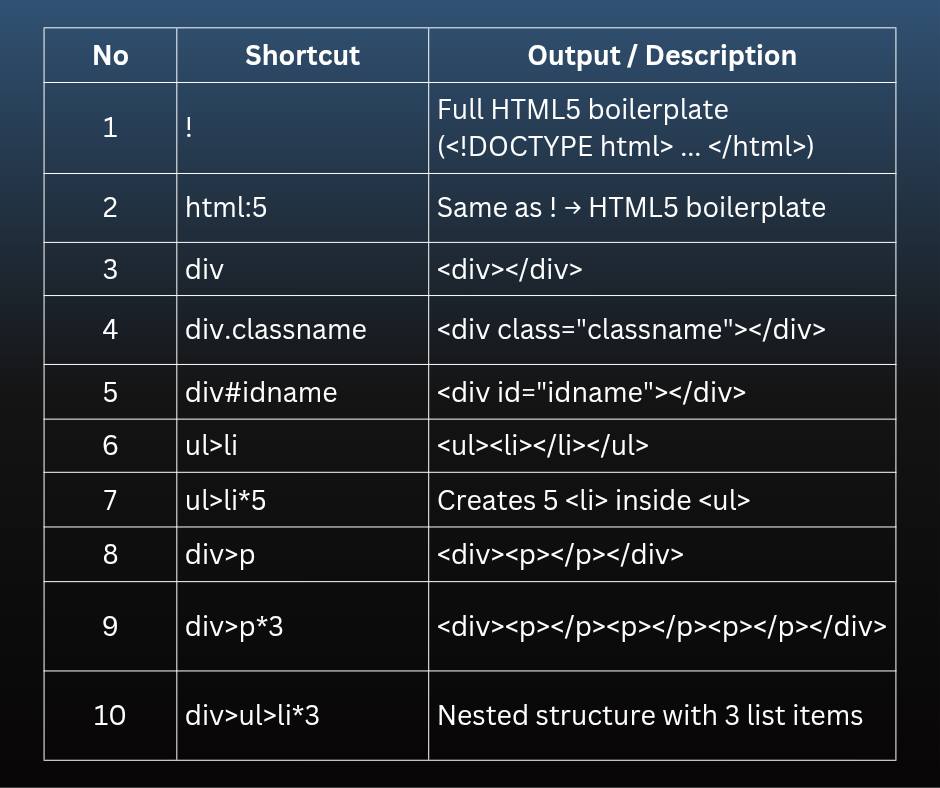This screenshot has width=940, height=788.
Task: Select the <div class="classname"></div> output
Action: click(631, 329)
